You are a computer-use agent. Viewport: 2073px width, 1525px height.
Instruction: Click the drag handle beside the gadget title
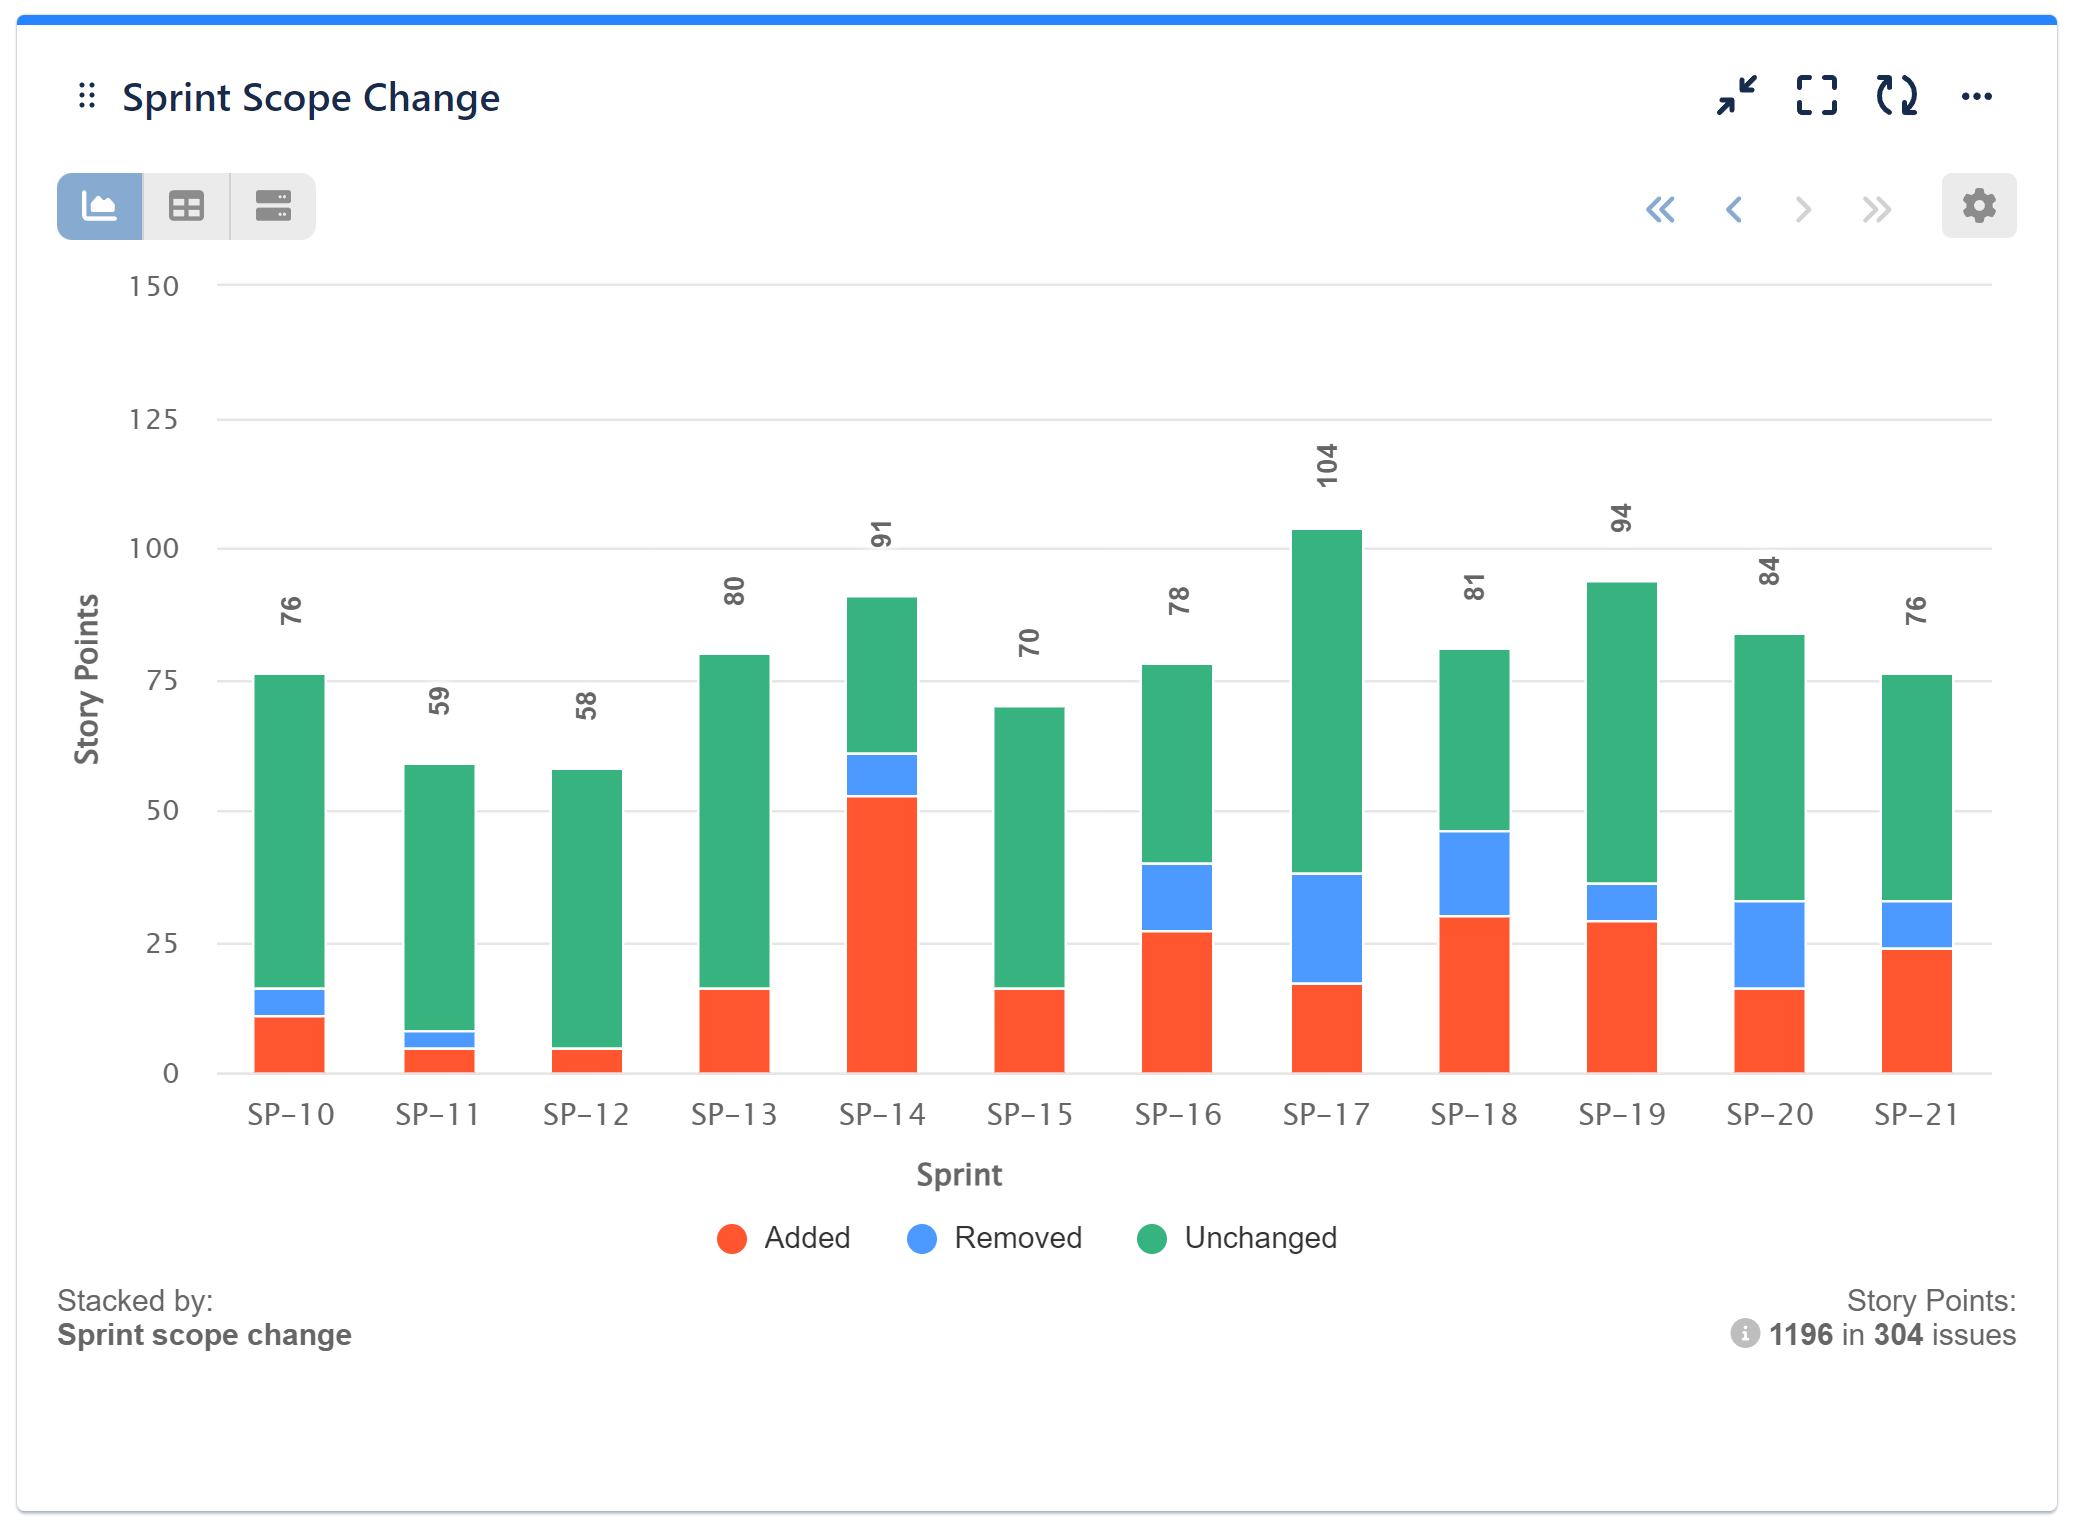tap(88, 96)
